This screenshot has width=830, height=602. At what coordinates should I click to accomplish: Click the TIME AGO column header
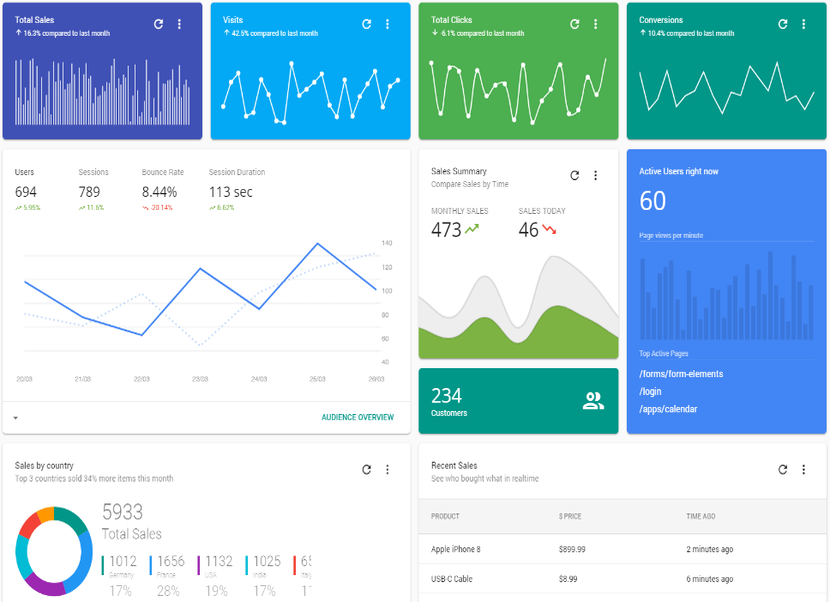click(x=701, y=516)
